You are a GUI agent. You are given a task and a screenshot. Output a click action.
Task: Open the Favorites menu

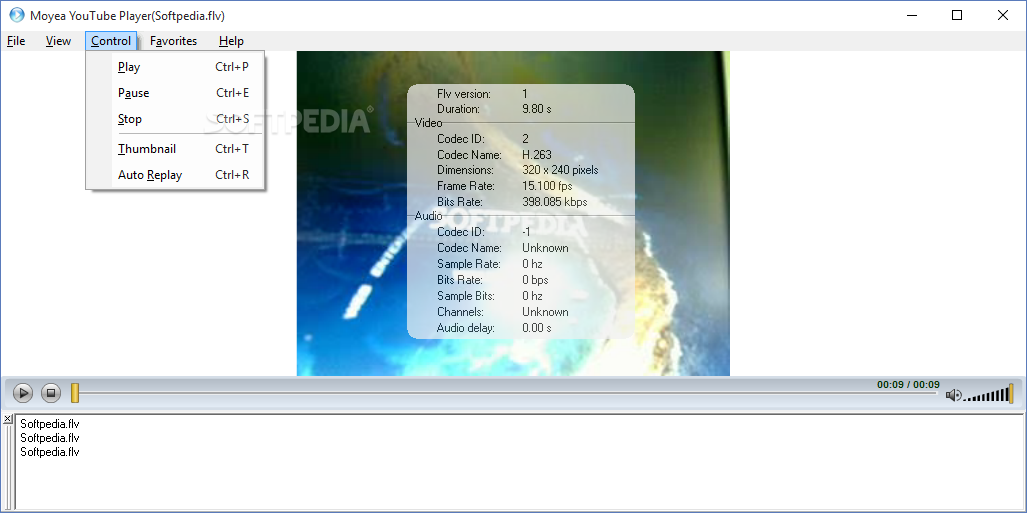tap(174, 41)
